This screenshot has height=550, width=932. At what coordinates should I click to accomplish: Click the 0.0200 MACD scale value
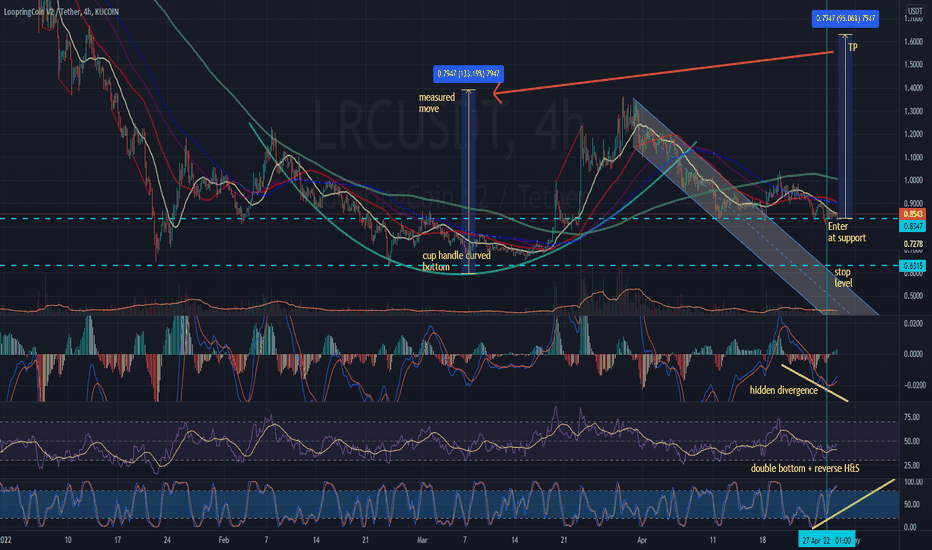914,323
